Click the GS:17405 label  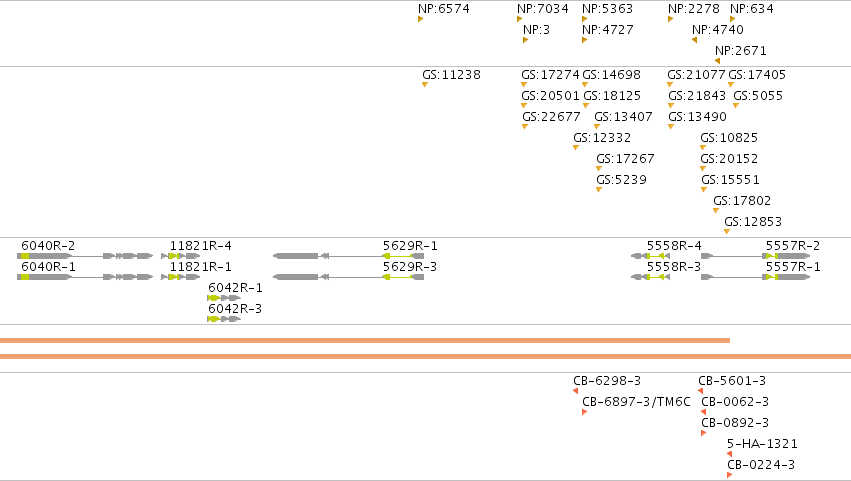tap(757, 75)
